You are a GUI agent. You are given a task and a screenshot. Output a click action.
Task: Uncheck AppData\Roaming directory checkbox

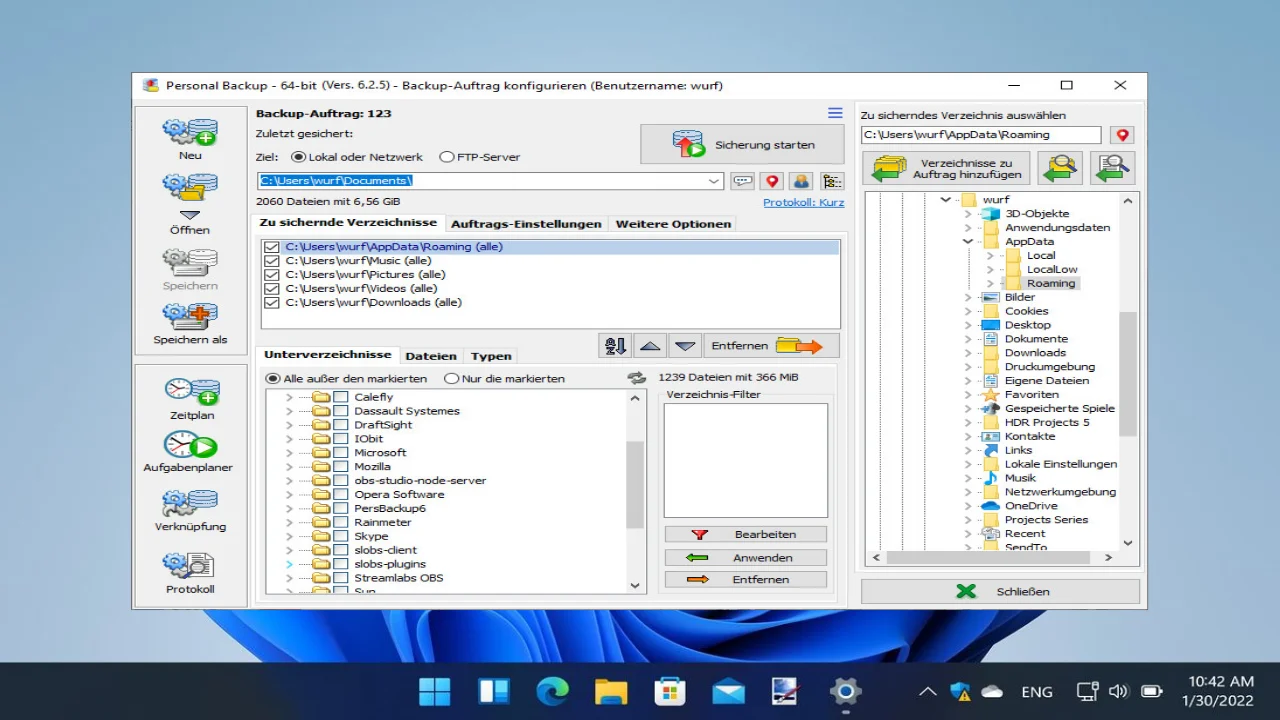point(272,247)
